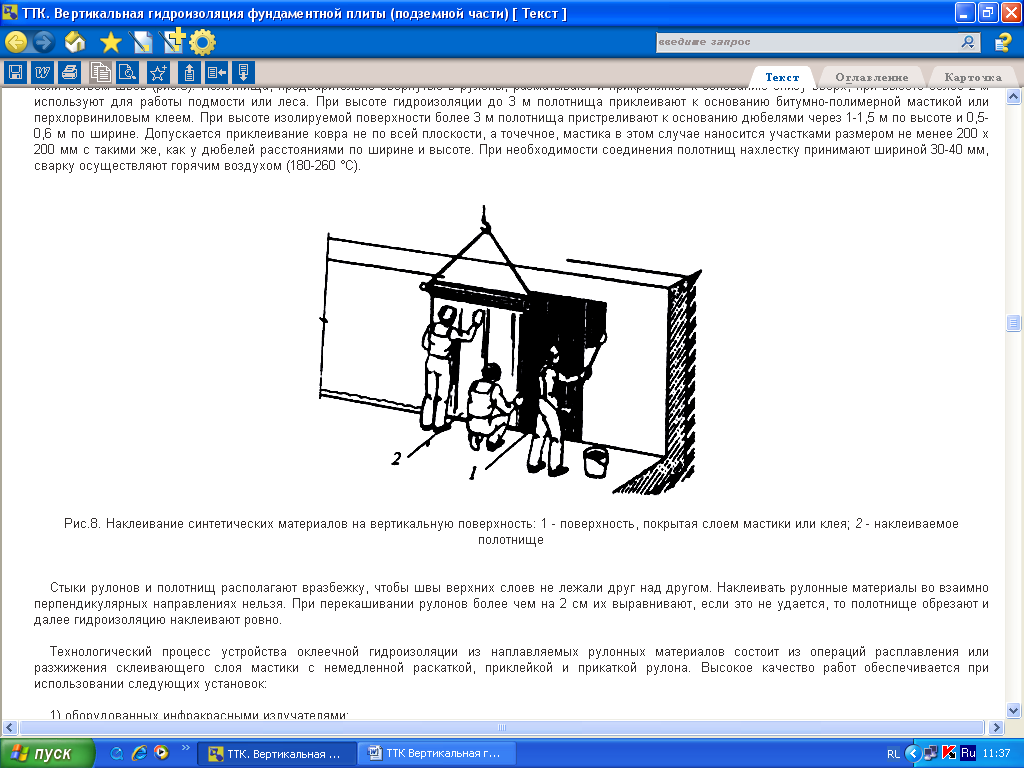1024x768 pixels.
Task: Click the figure 8 illustration of workers
Action: coord(510,351)
